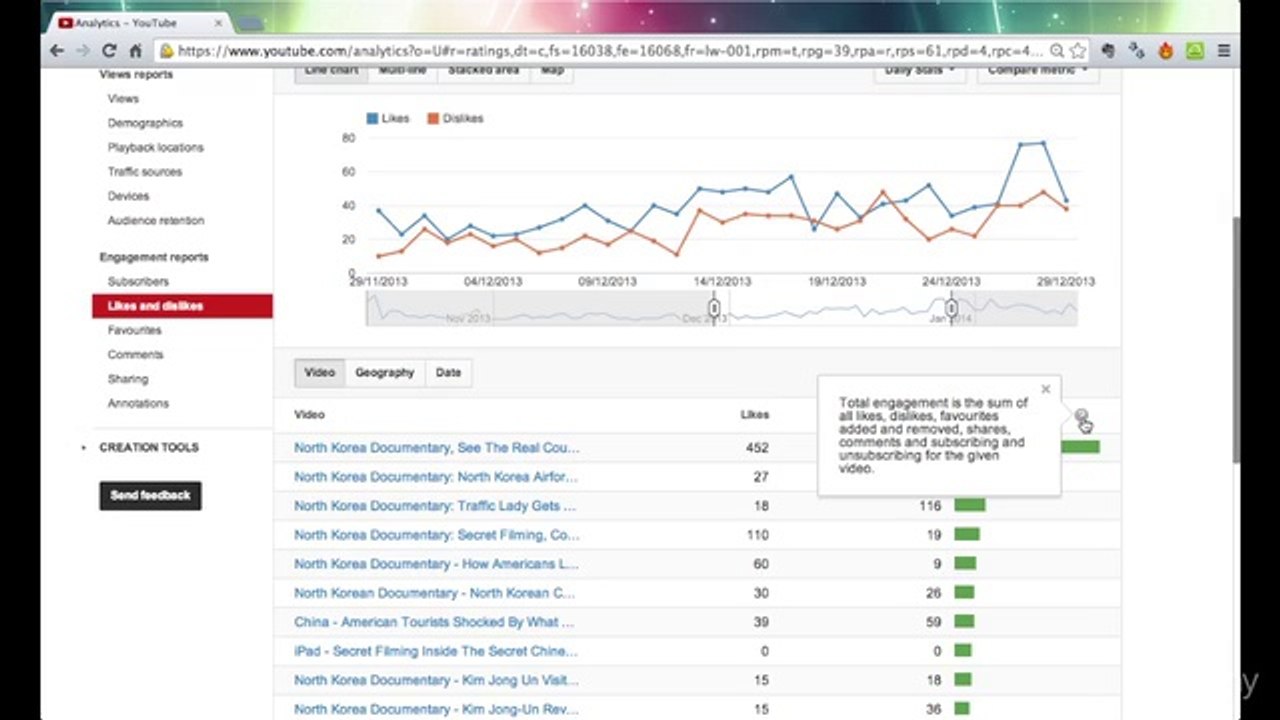Open the Playback locations report

(x=155, y=147)
